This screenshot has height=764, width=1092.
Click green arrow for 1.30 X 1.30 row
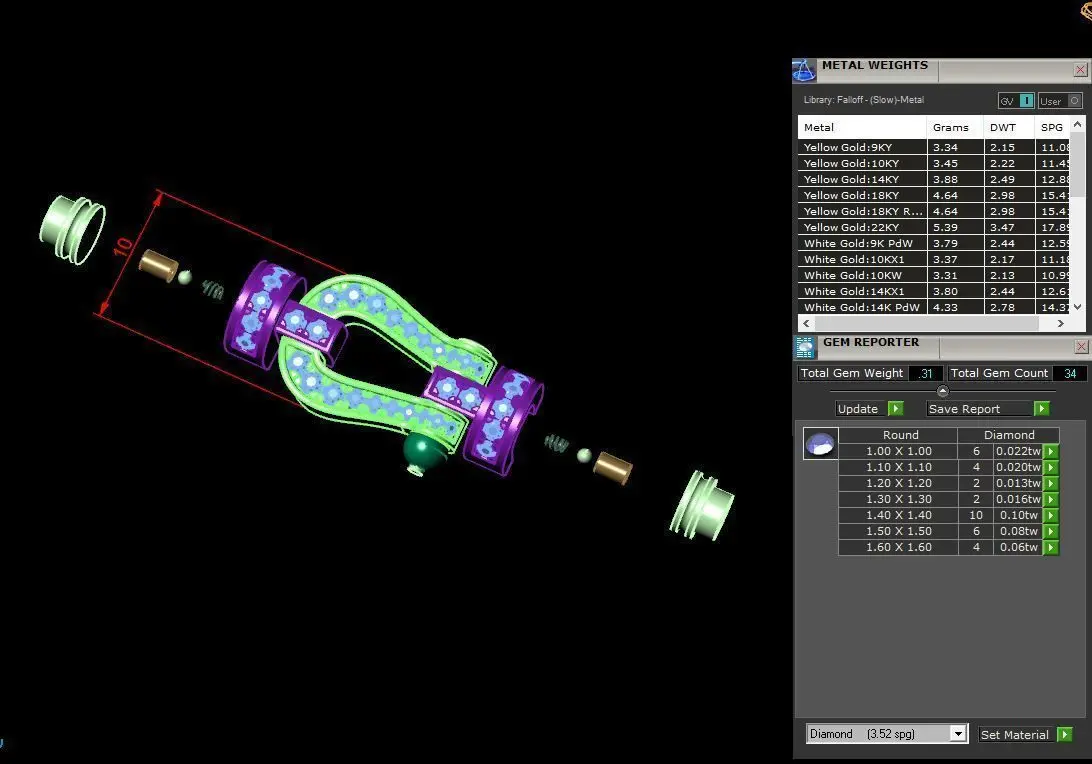[1051, 499]
